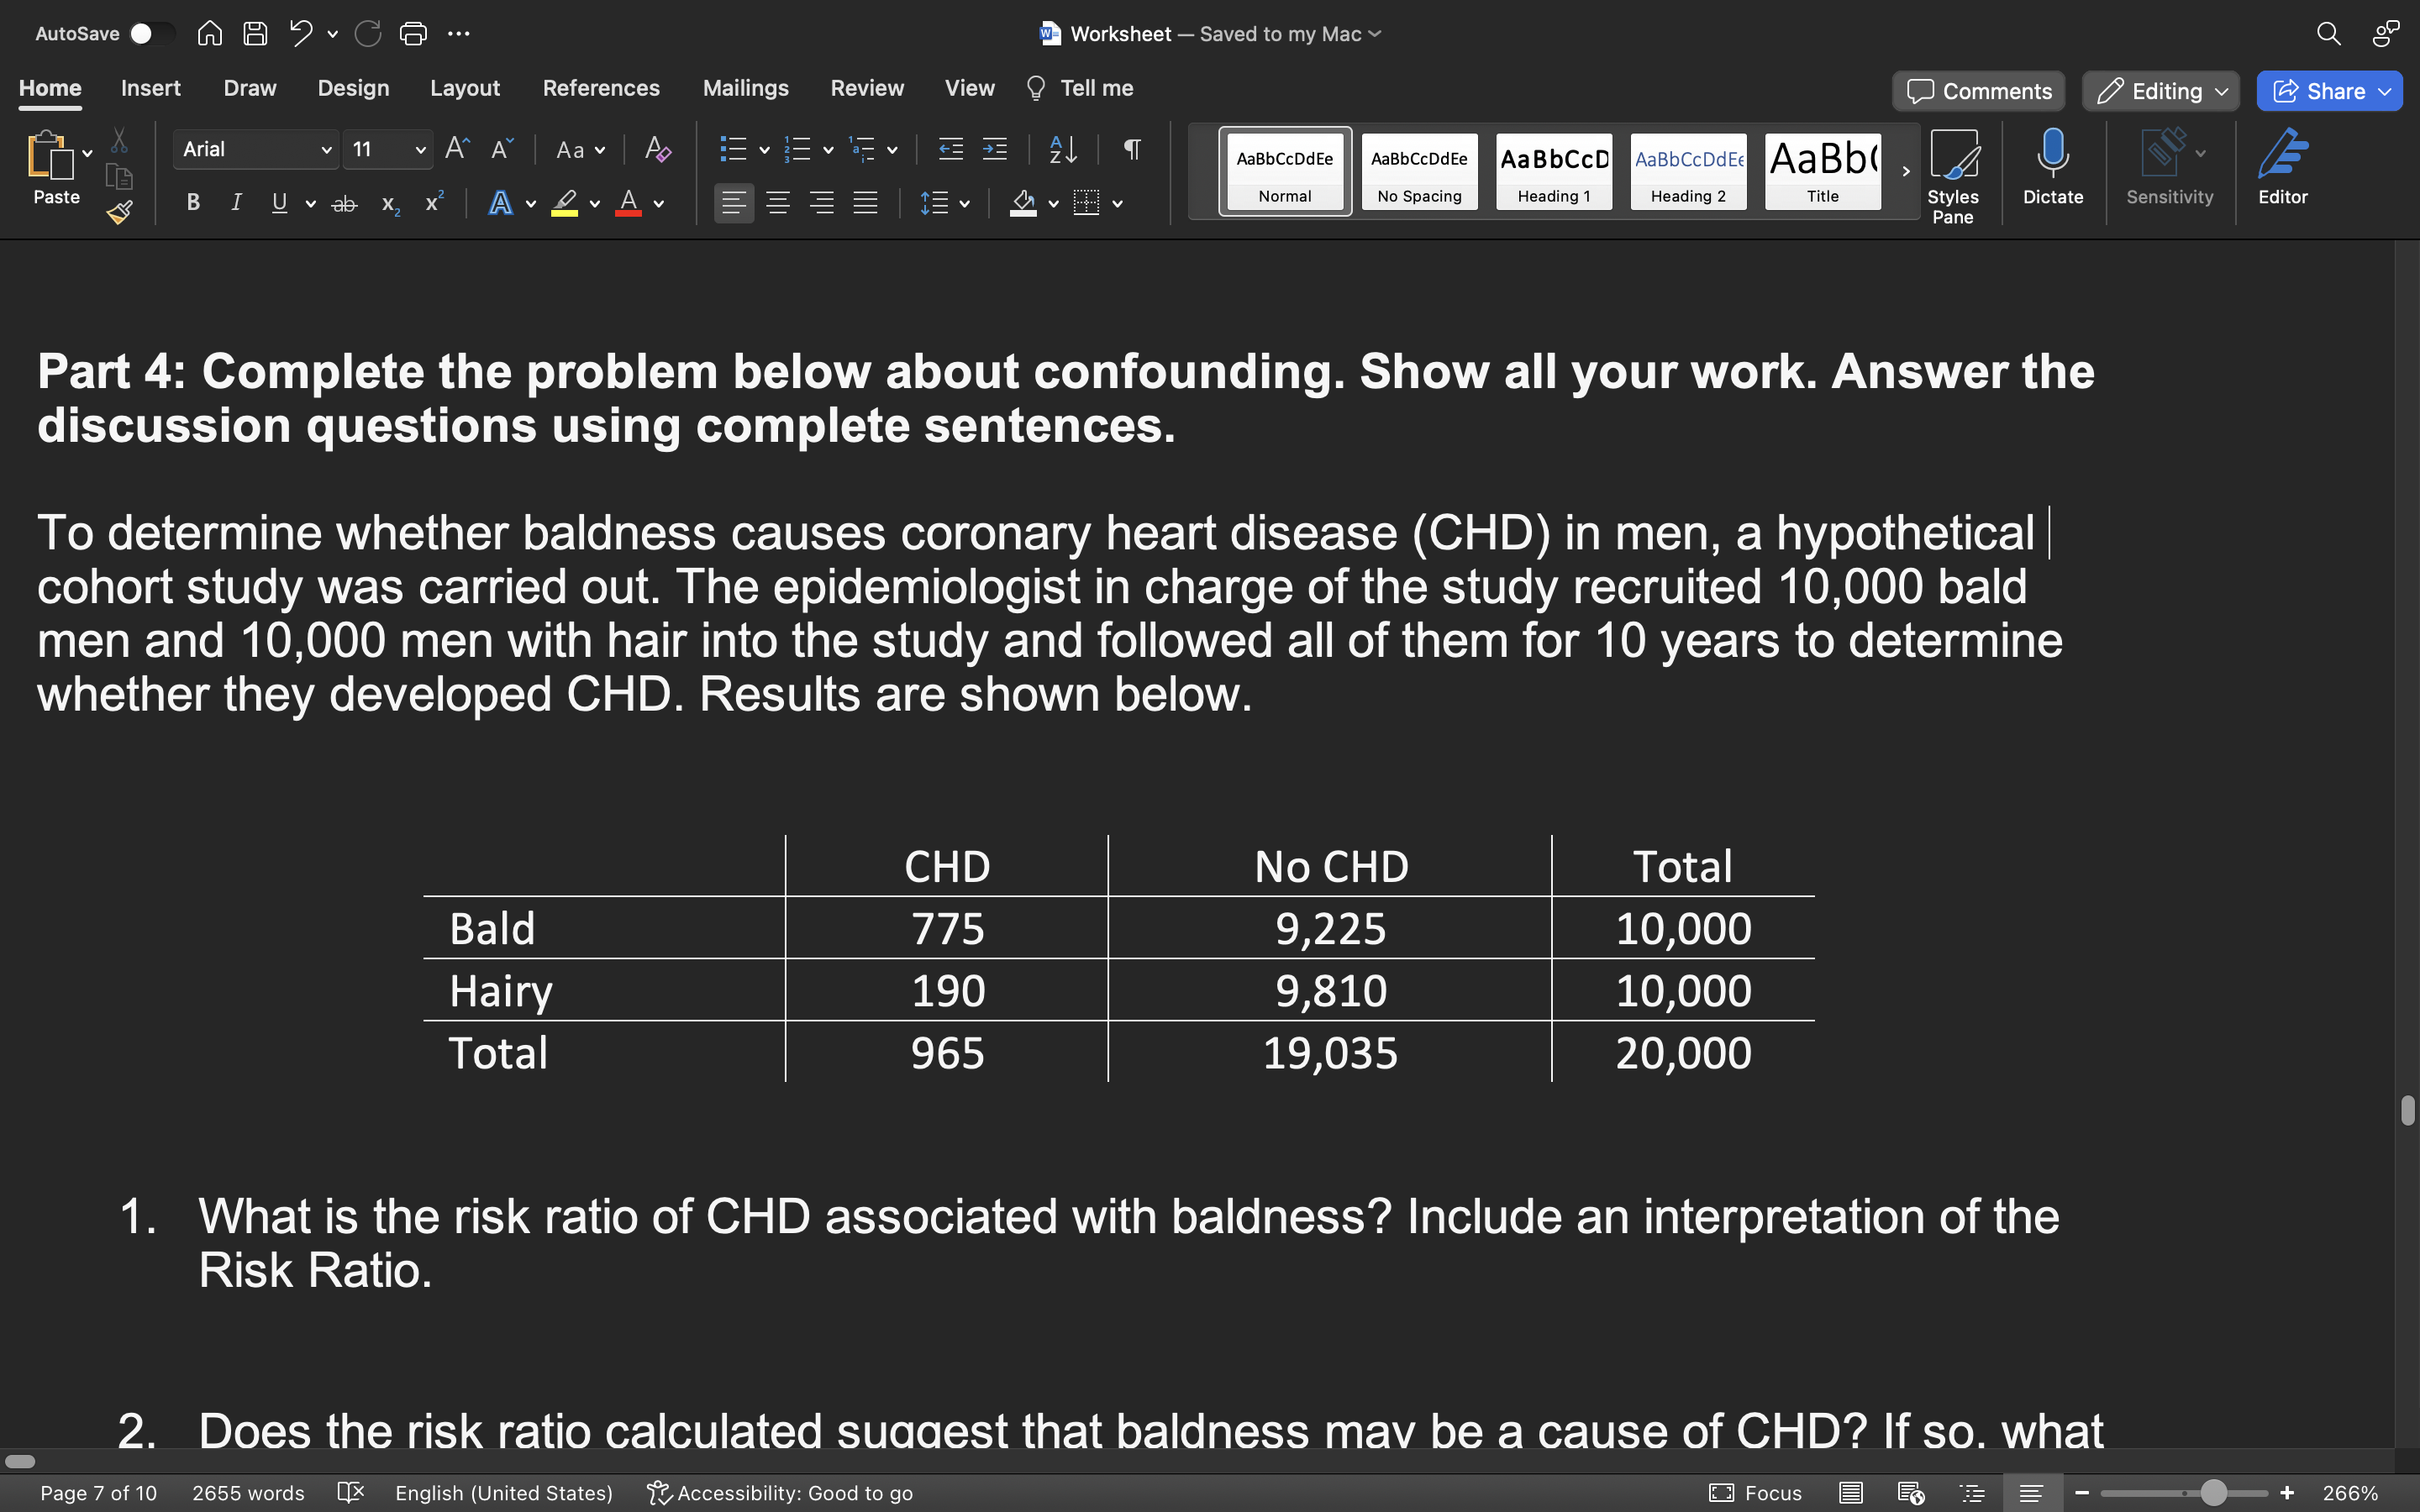Toggle italic formatting

point(236,203)
